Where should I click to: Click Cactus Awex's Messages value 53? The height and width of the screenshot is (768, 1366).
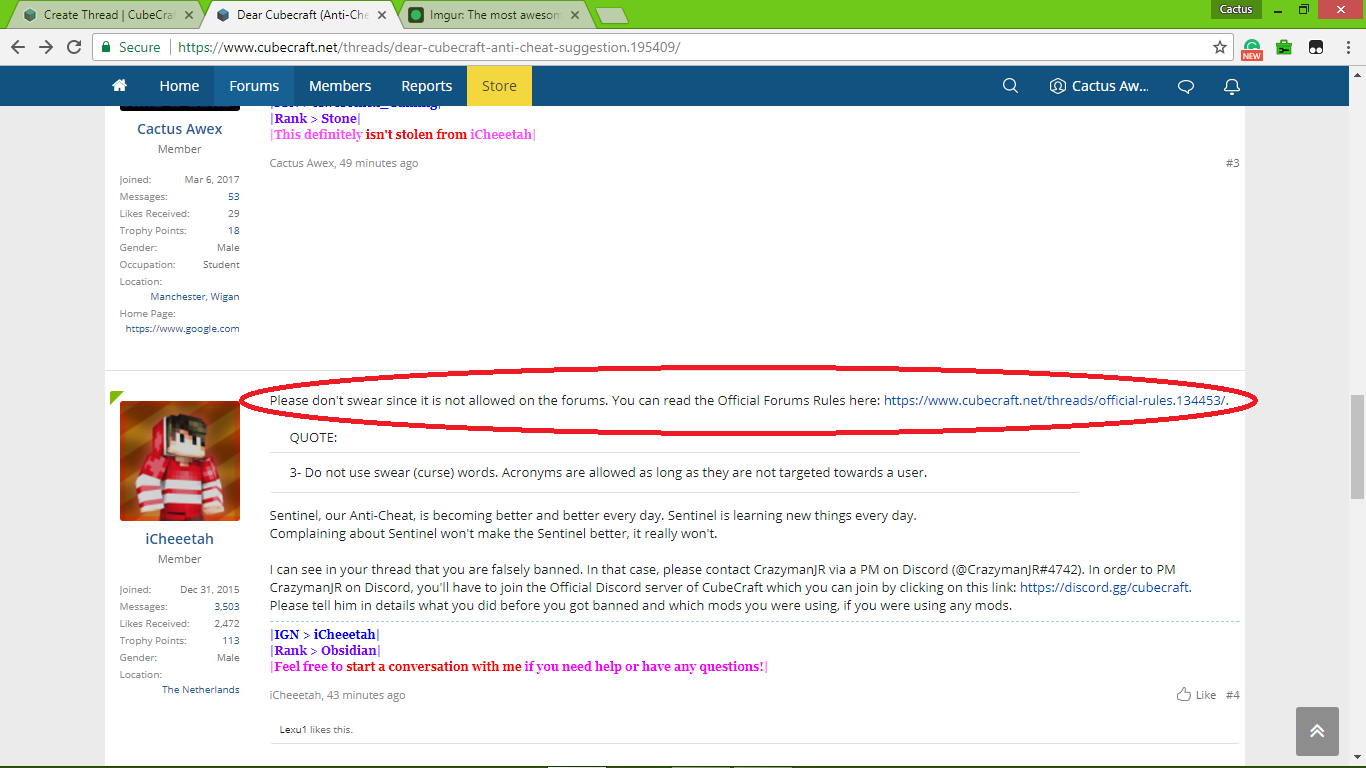point(234,197)
